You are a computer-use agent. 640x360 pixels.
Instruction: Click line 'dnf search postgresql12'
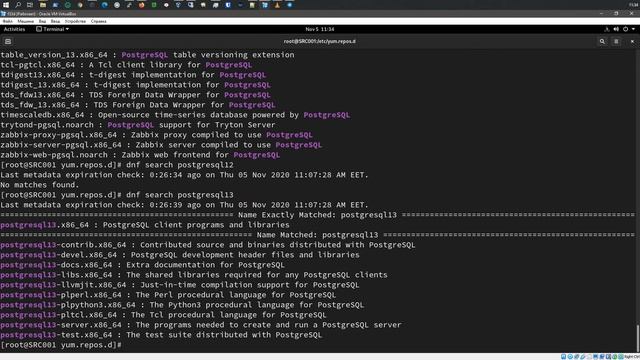[117, 165]
